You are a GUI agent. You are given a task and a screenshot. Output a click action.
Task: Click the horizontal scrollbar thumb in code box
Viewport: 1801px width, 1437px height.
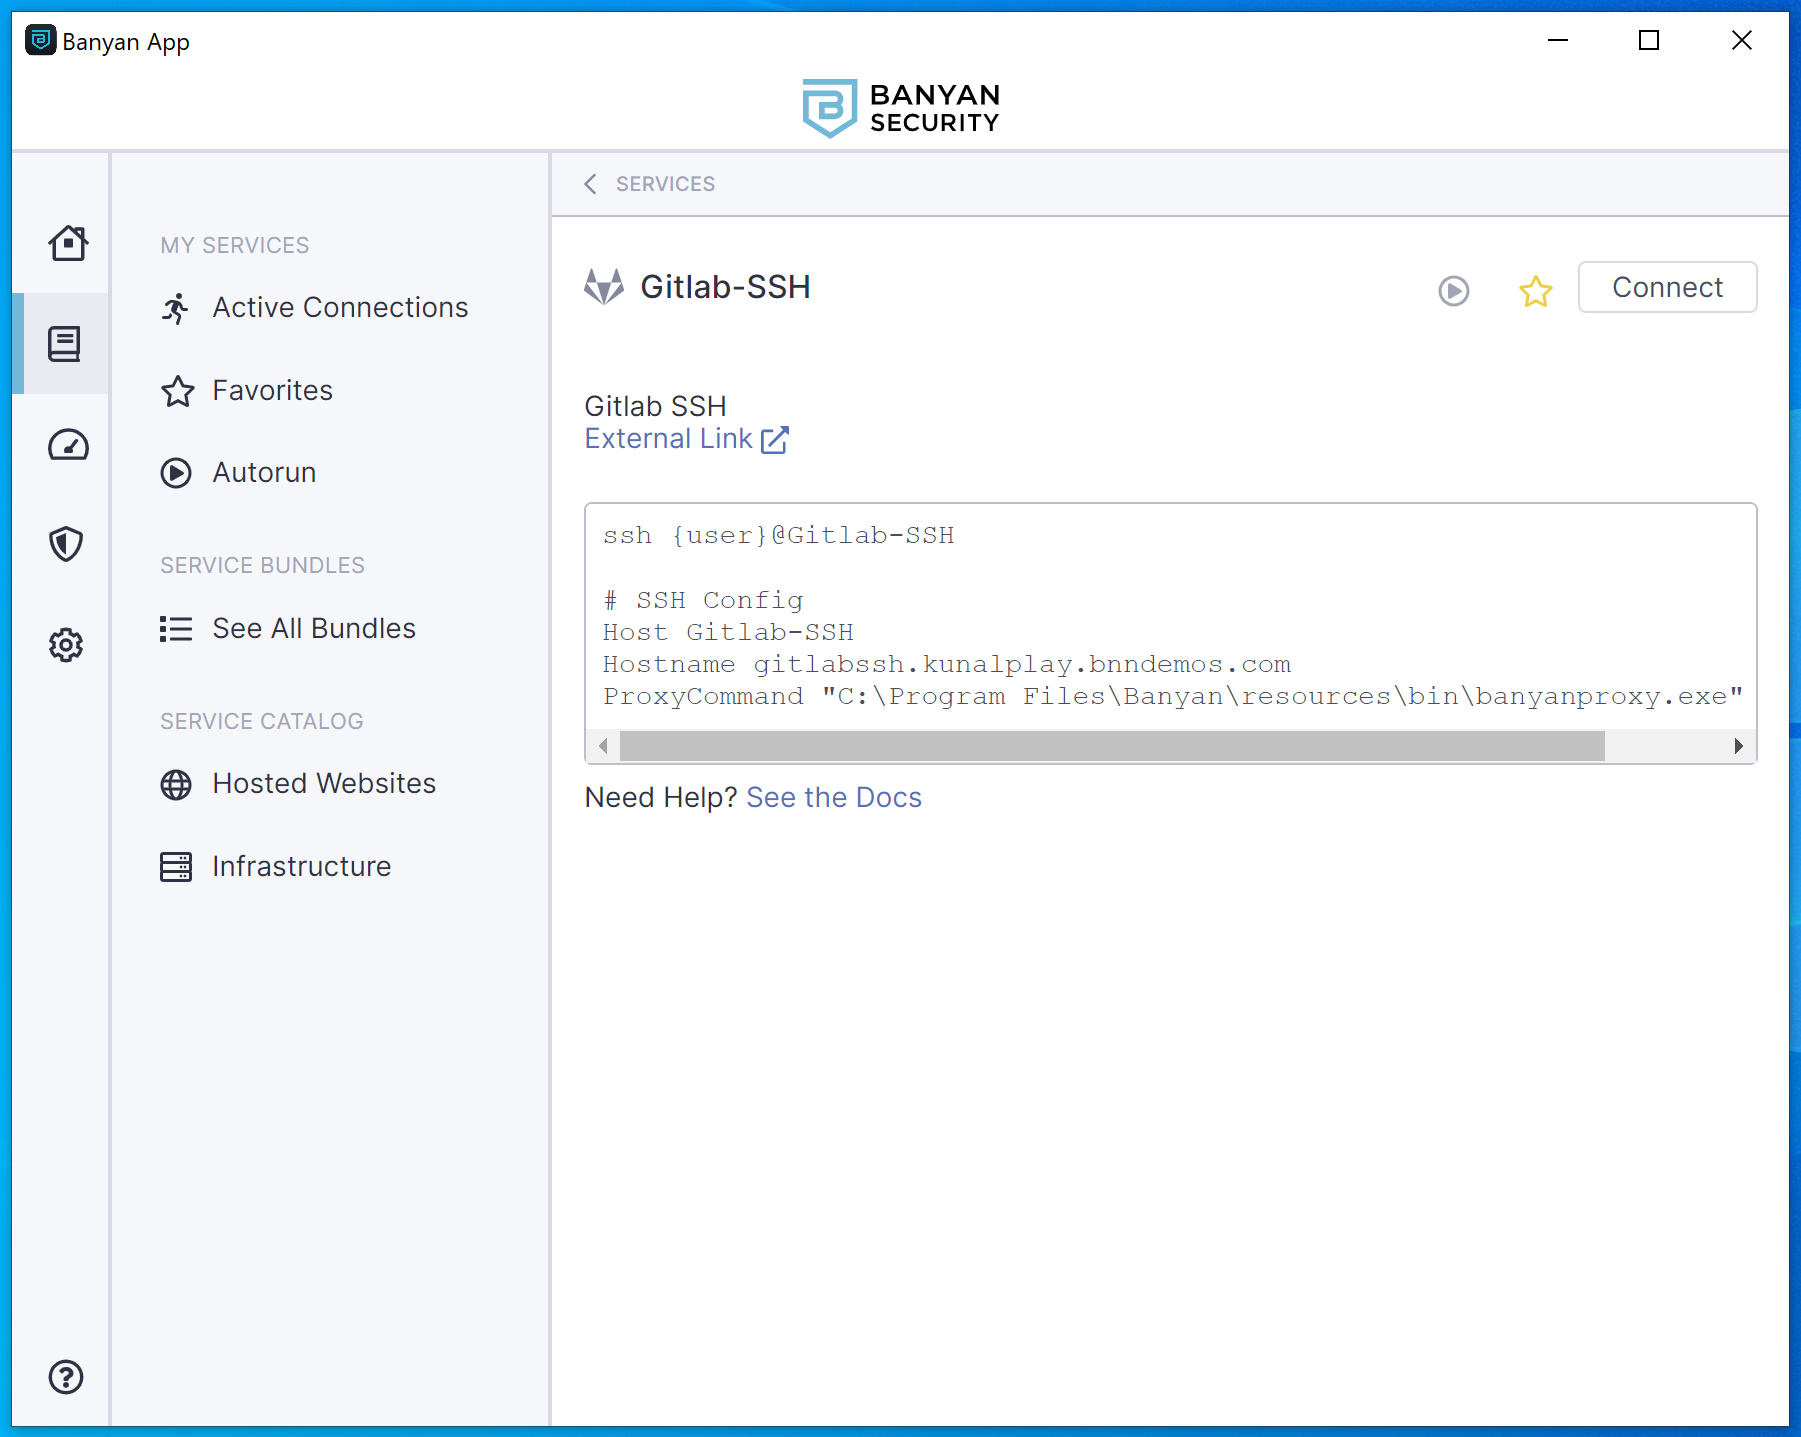point(1112,746)
